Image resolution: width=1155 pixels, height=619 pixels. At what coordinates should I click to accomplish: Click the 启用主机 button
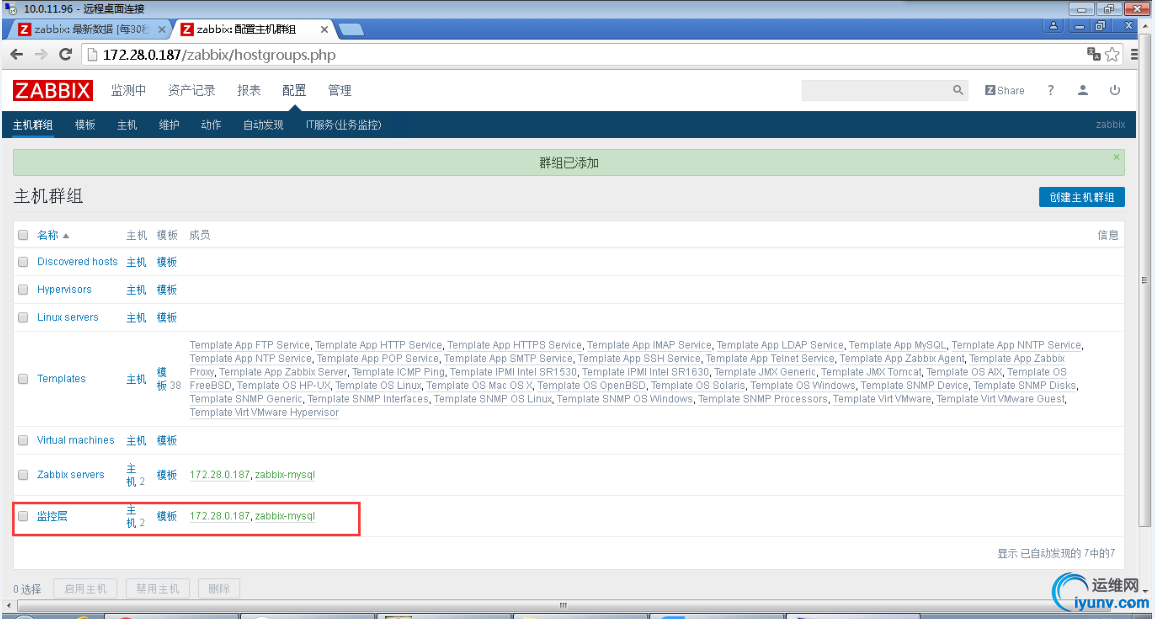[x=85, y=589]
